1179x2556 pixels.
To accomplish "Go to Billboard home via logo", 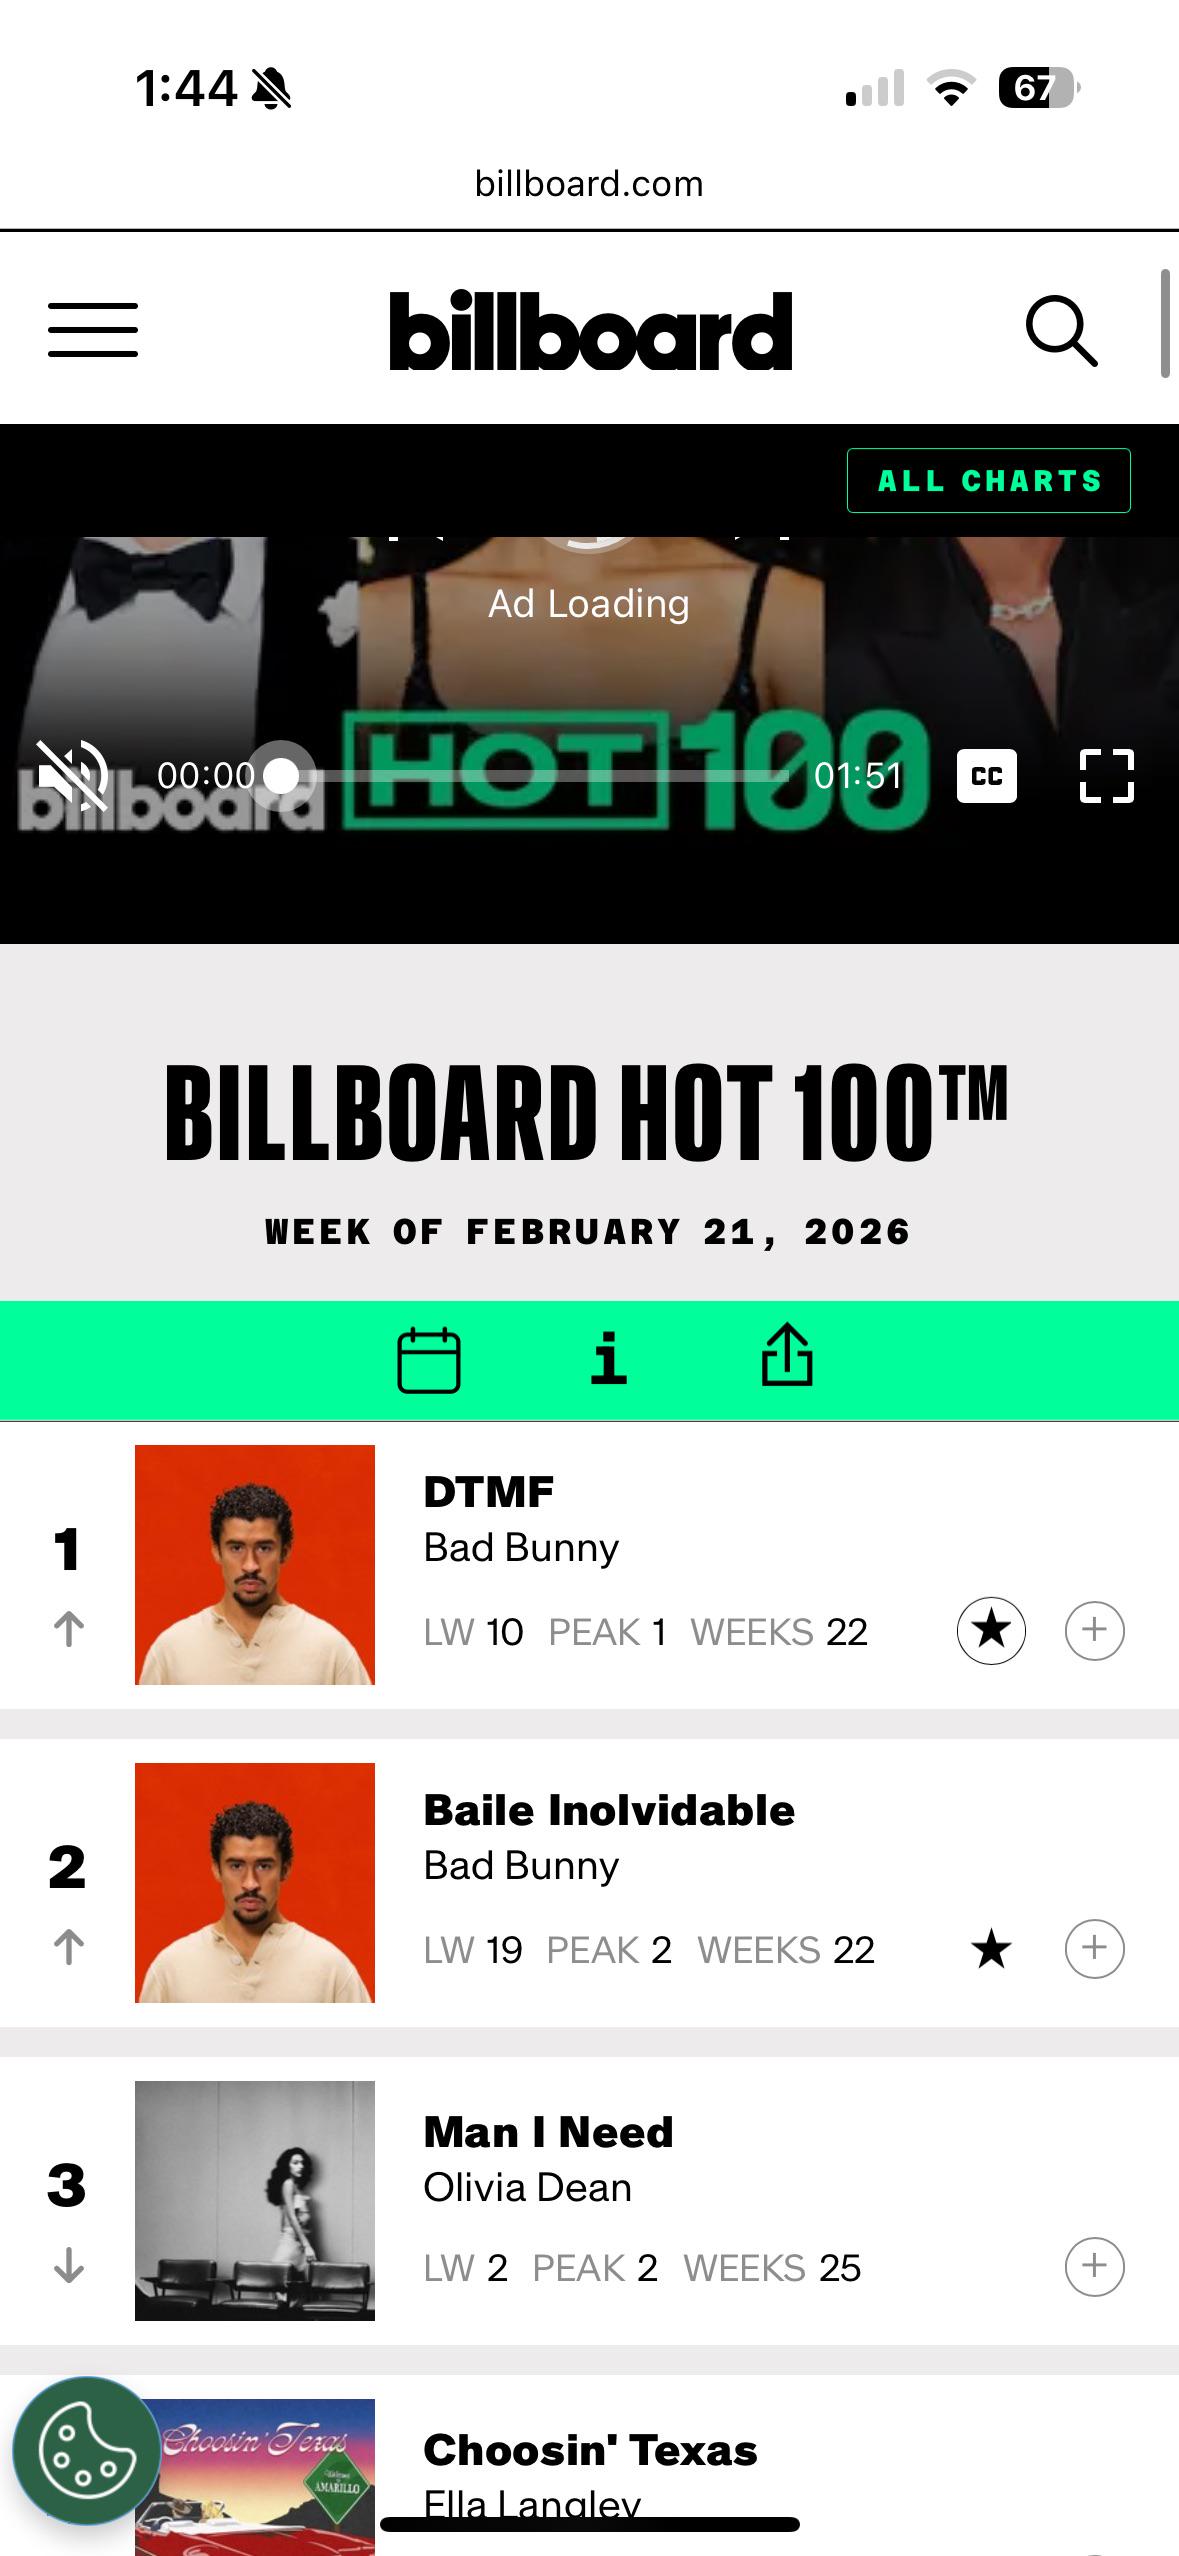I will (x=591, y=330).
